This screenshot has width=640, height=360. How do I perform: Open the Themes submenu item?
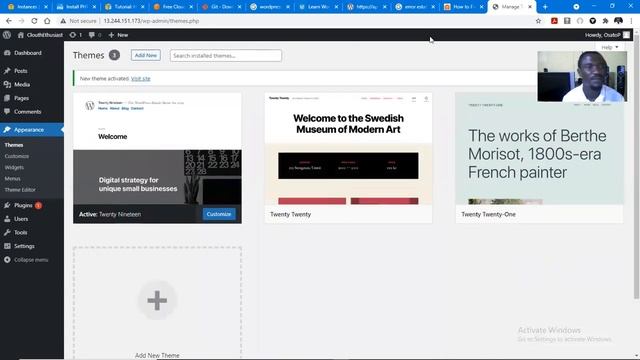pyautogui.click(x=14, y=145)
